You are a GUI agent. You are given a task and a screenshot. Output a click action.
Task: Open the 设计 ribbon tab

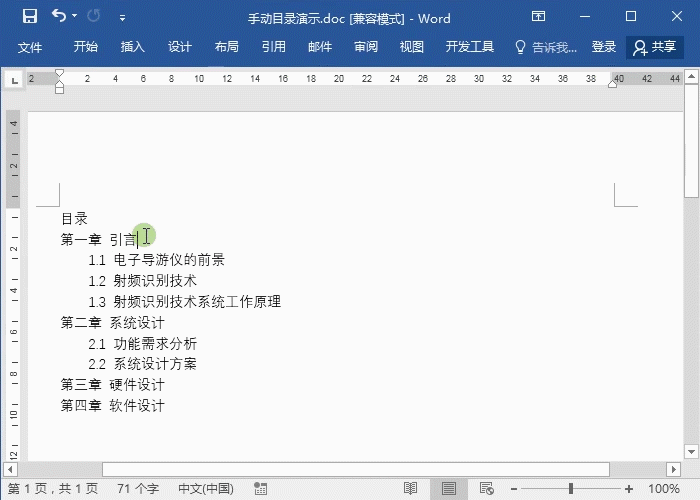tap(179, 46)
